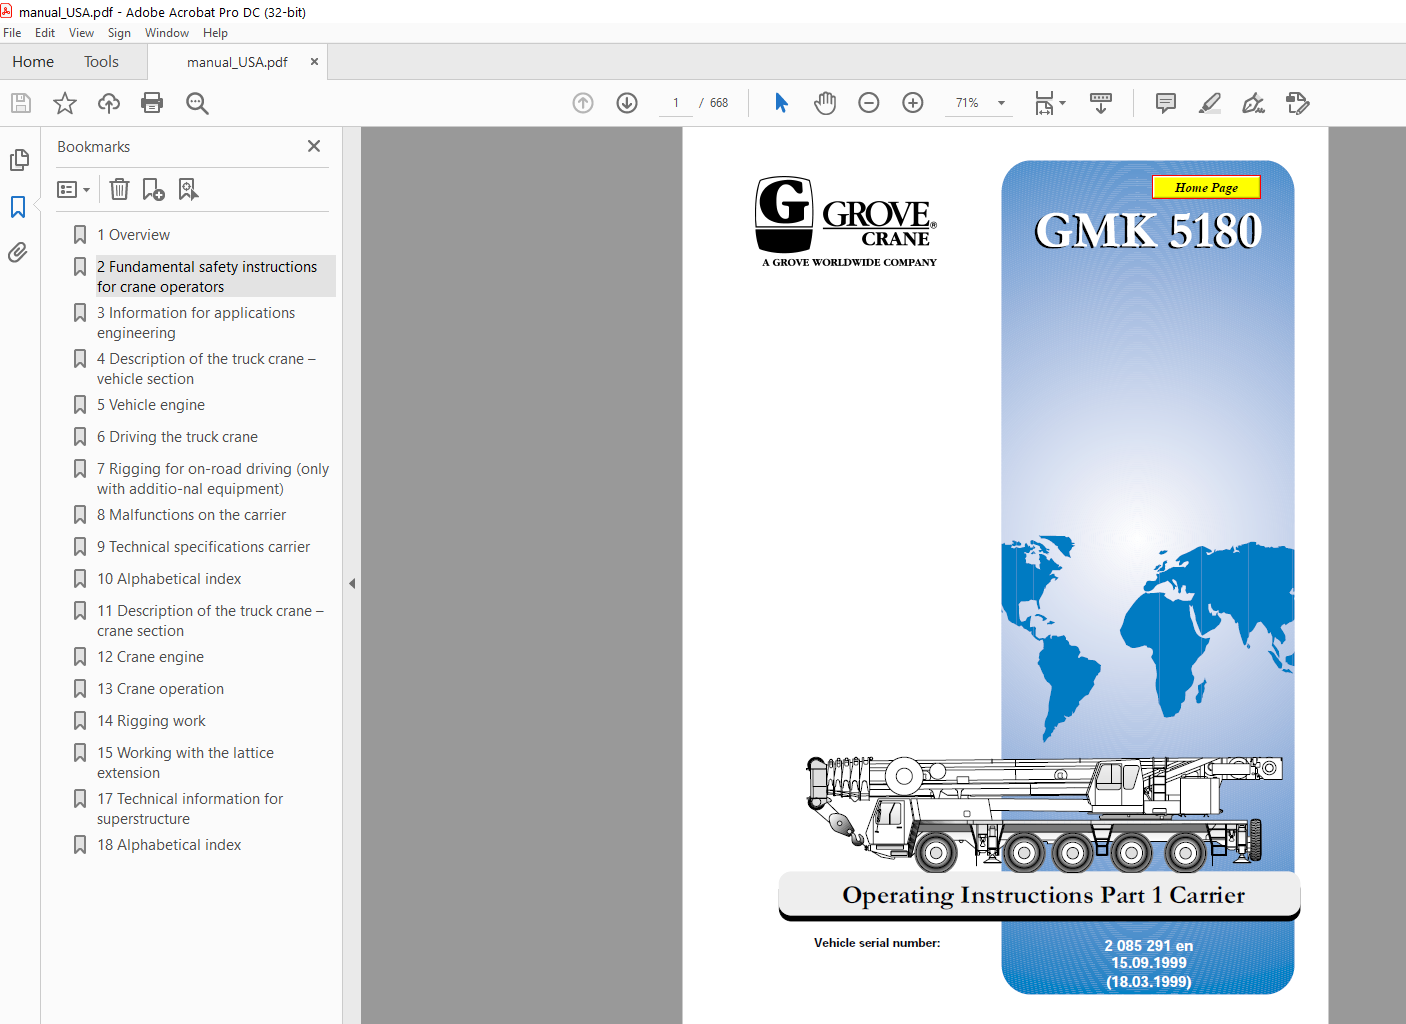Screen dimensions: 1406x1024
Task: Open bookmarks options dropdown menu
Action: tap(74, 189)
